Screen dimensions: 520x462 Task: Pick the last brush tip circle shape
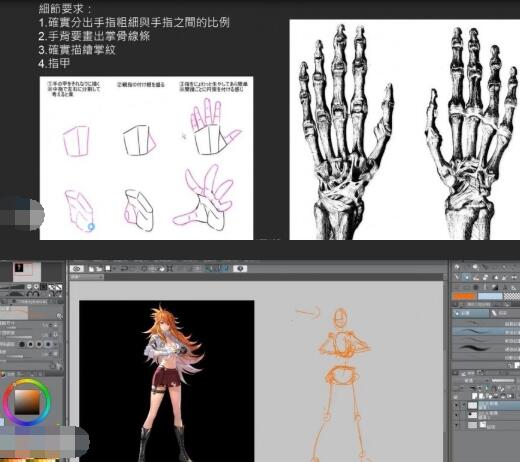48,344
